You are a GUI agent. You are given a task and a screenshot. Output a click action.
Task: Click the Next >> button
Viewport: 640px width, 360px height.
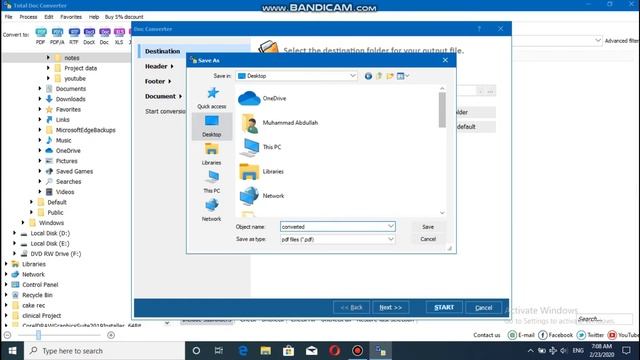click(391, 307)
